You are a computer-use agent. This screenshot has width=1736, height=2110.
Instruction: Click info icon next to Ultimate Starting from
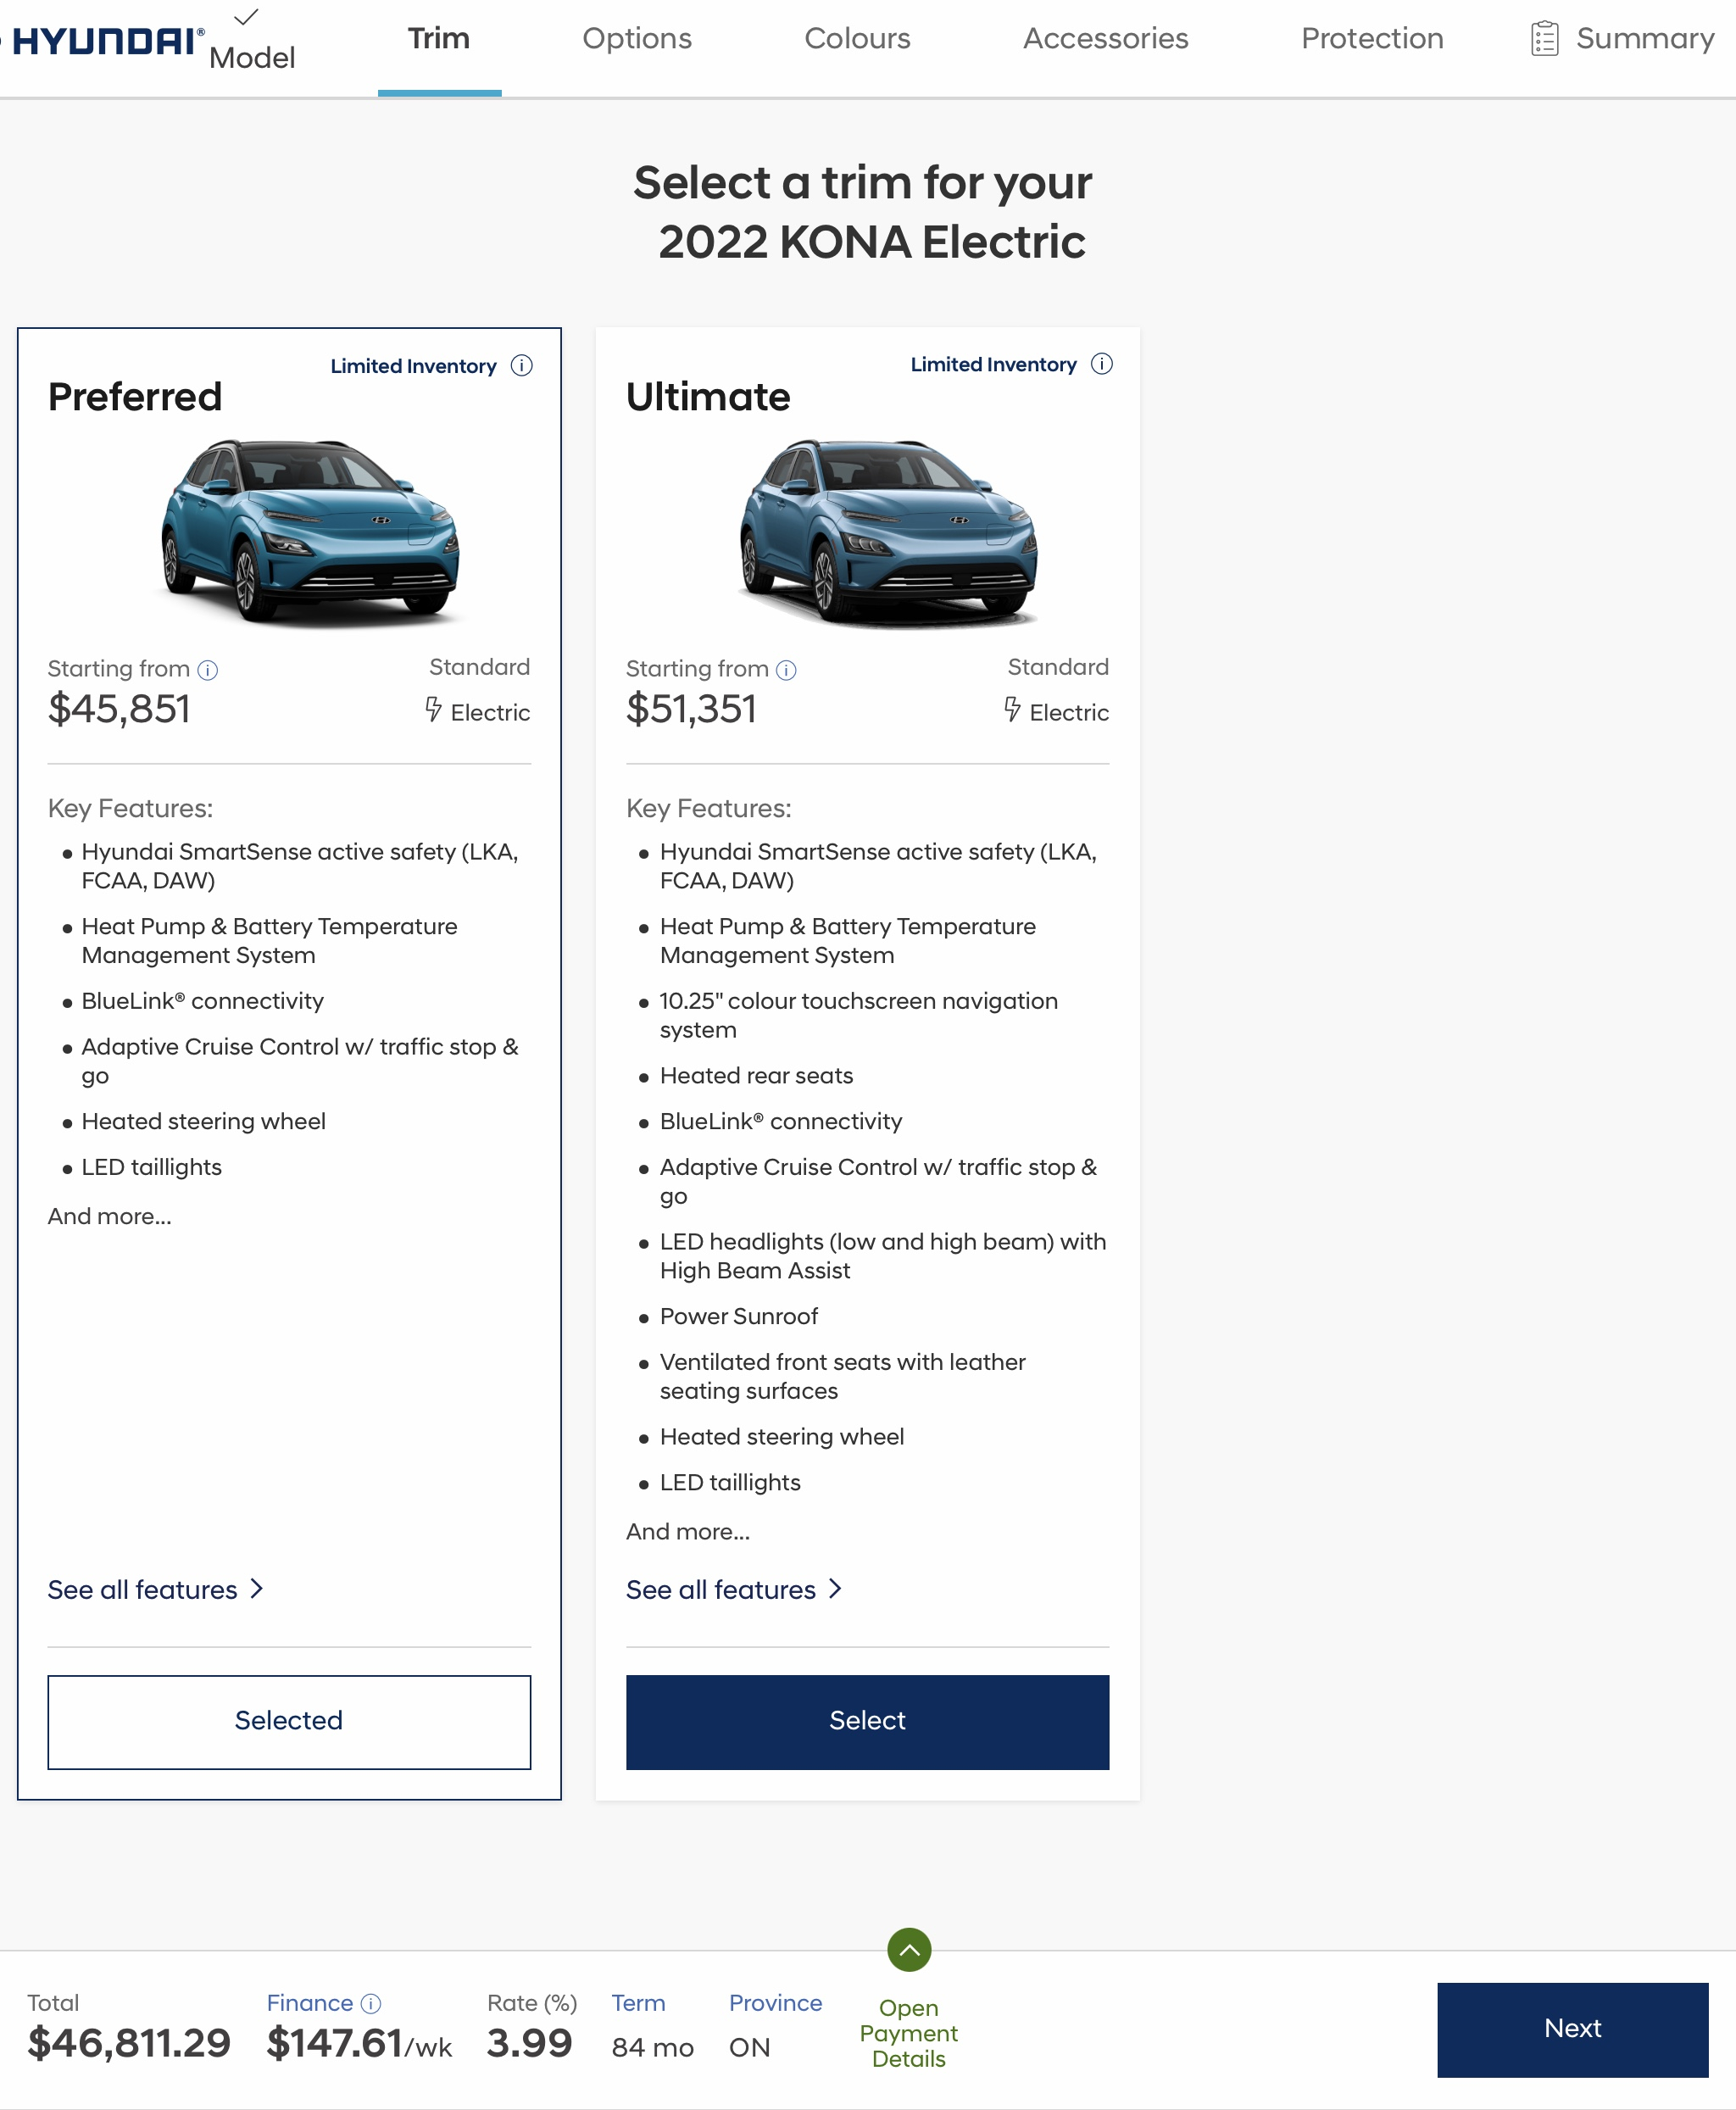tap(787, 670)
